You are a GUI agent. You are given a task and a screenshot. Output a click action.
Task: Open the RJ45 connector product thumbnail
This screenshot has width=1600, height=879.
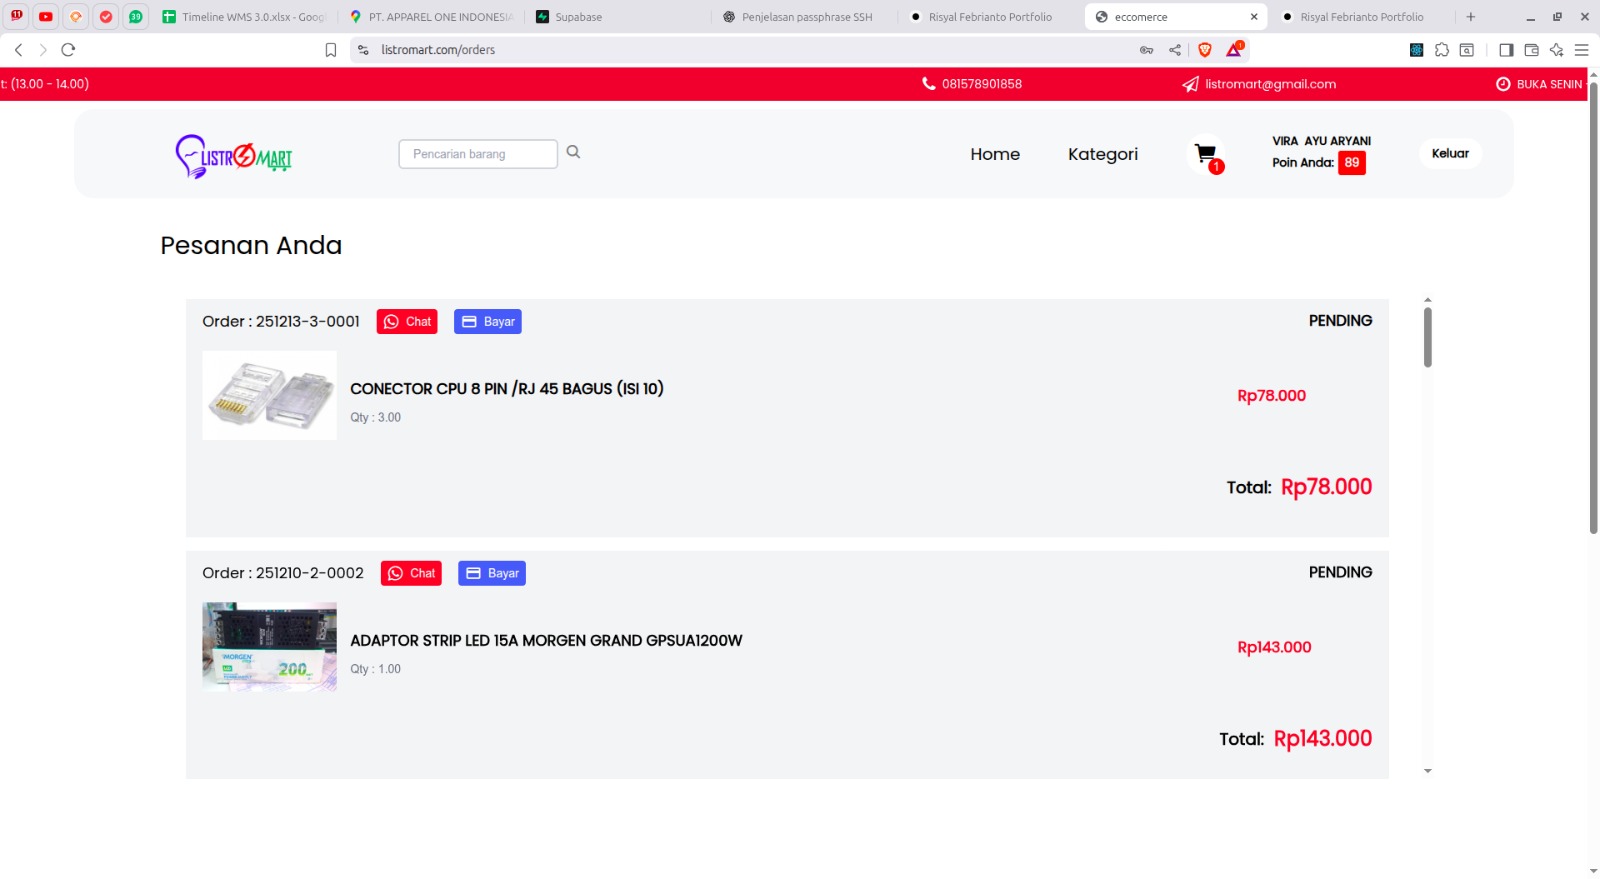[x=270, y=395]
